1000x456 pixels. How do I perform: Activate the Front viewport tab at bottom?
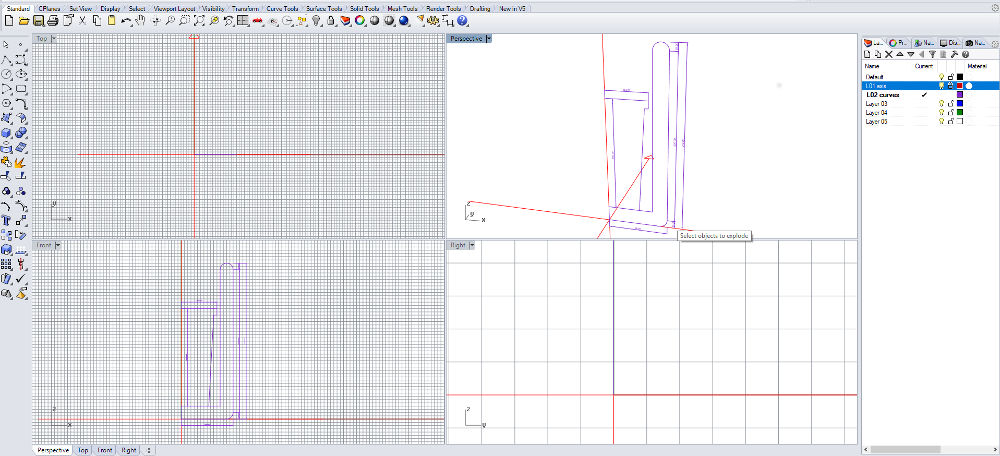[x=105, y=450]
